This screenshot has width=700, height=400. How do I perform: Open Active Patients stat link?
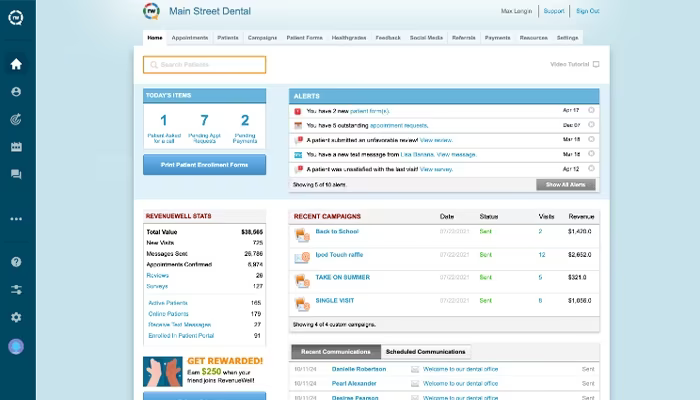[168, 303]
